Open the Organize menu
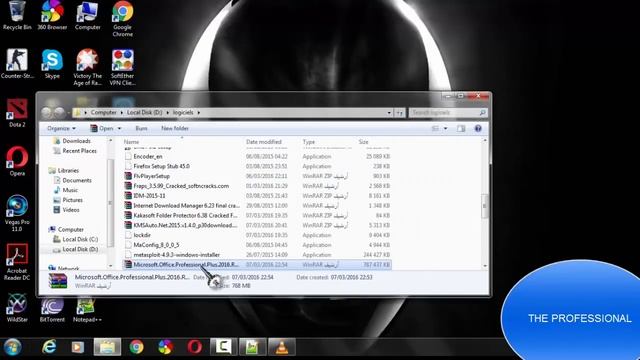Viewport: 640px width, 360px height. 61,128
